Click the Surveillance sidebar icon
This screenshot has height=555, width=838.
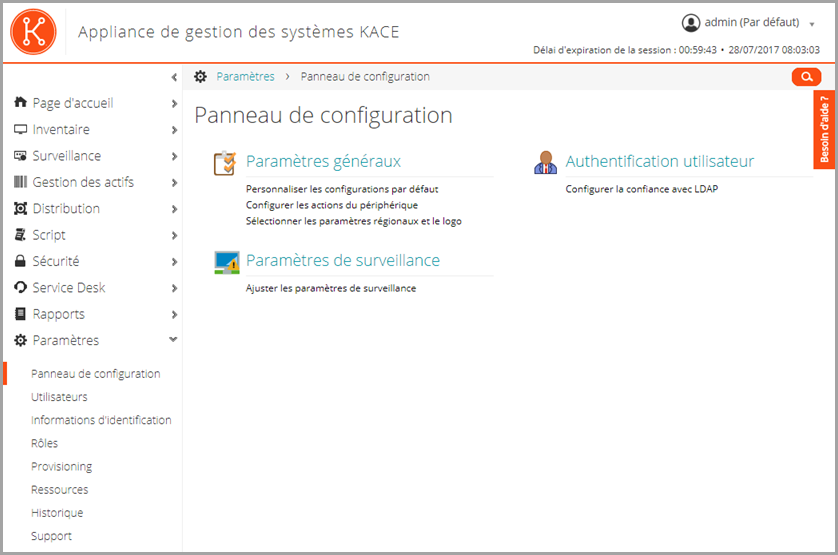click(x=20, y=156)
